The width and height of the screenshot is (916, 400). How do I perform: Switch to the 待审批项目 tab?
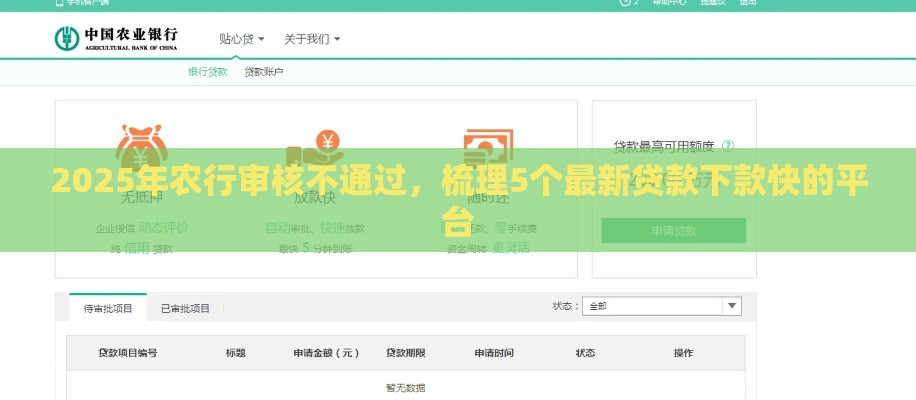pos(108,308)
